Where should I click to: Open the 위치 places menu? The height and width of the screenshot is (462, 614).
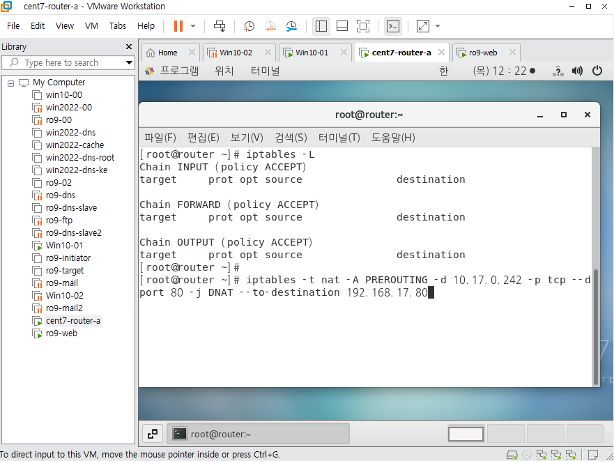click(x=224, y=71)
